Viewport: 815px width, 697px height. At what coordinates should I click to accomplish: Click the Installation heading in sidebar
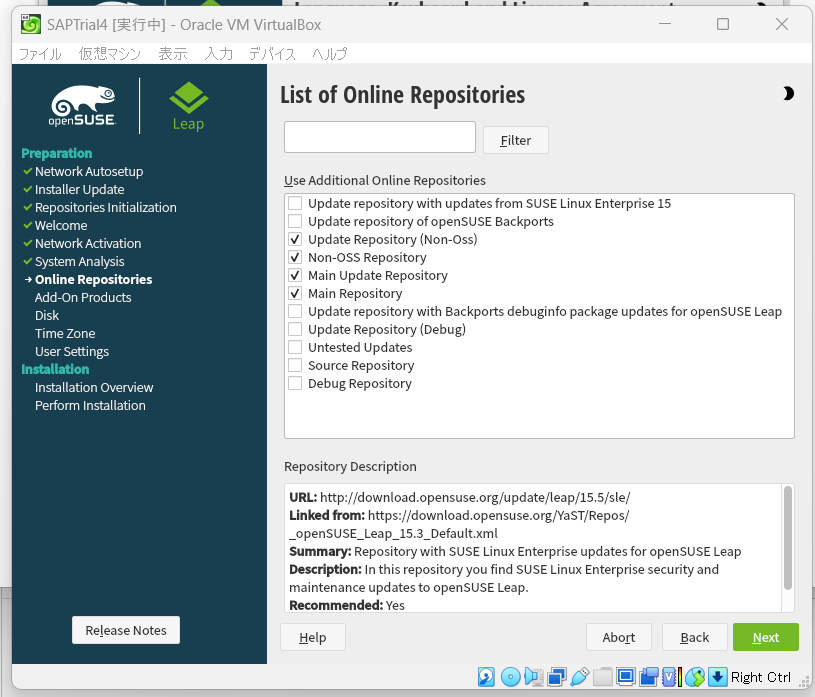55,369
